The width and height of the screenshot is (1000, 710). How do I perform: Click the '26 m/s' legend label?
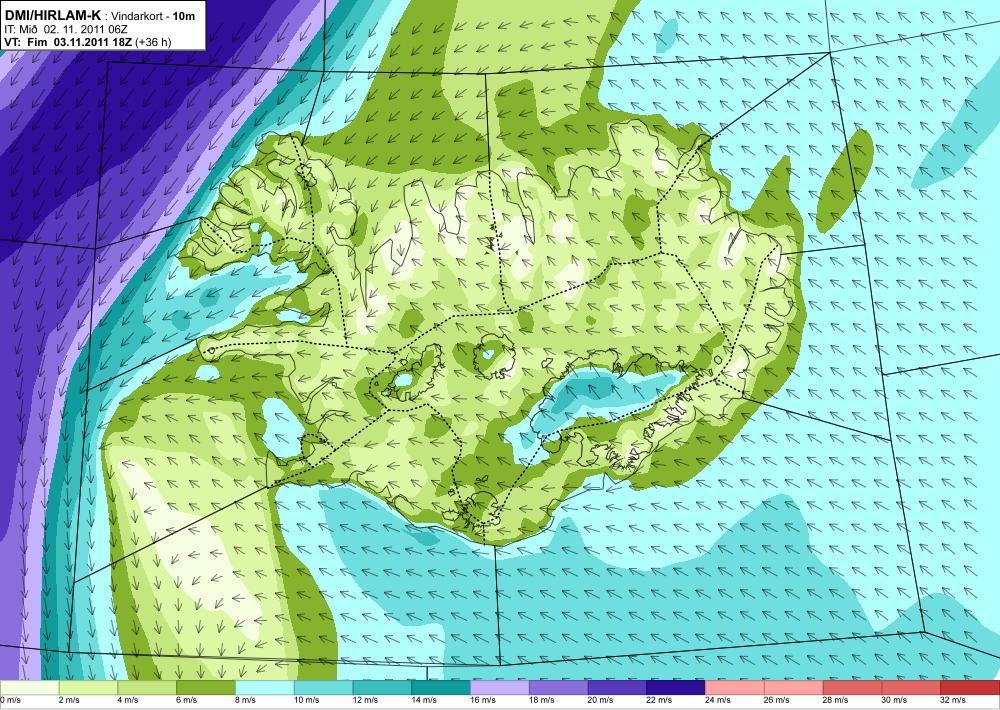pos(777,700)
